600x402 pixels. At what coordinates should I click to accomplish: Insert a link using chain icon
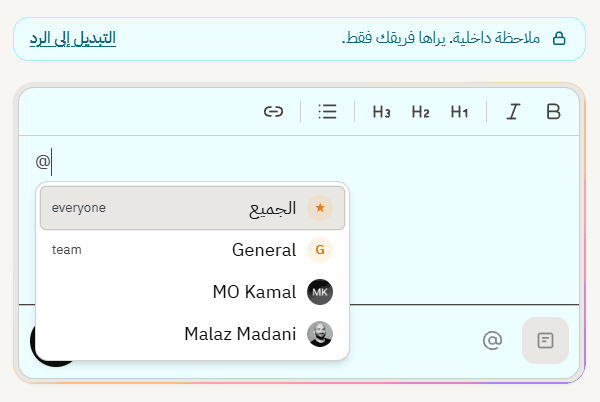(x=273, y=112)
